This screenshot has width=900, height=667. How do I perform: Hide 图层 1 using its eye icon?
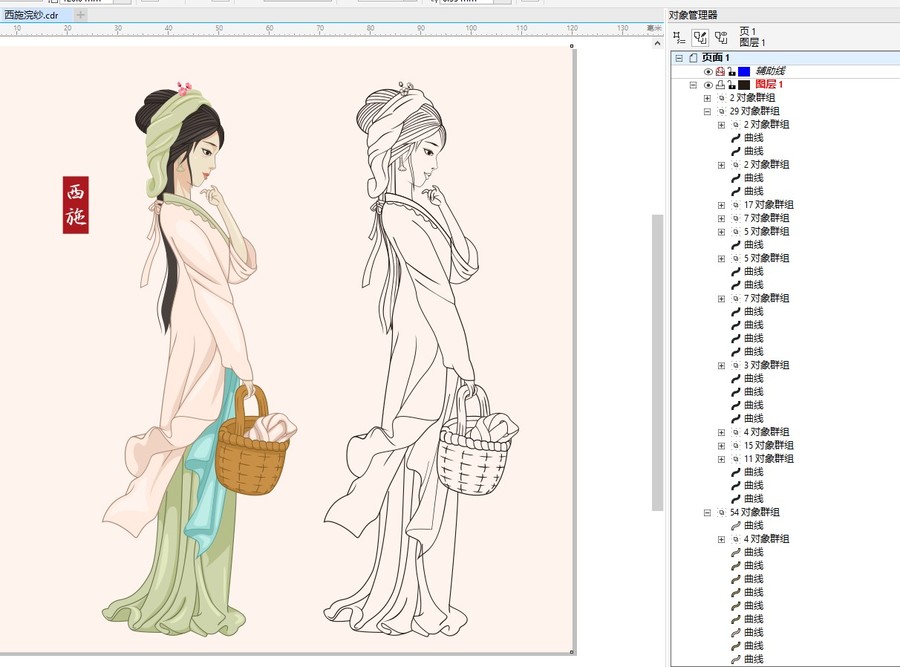click(x=708, y=85)
